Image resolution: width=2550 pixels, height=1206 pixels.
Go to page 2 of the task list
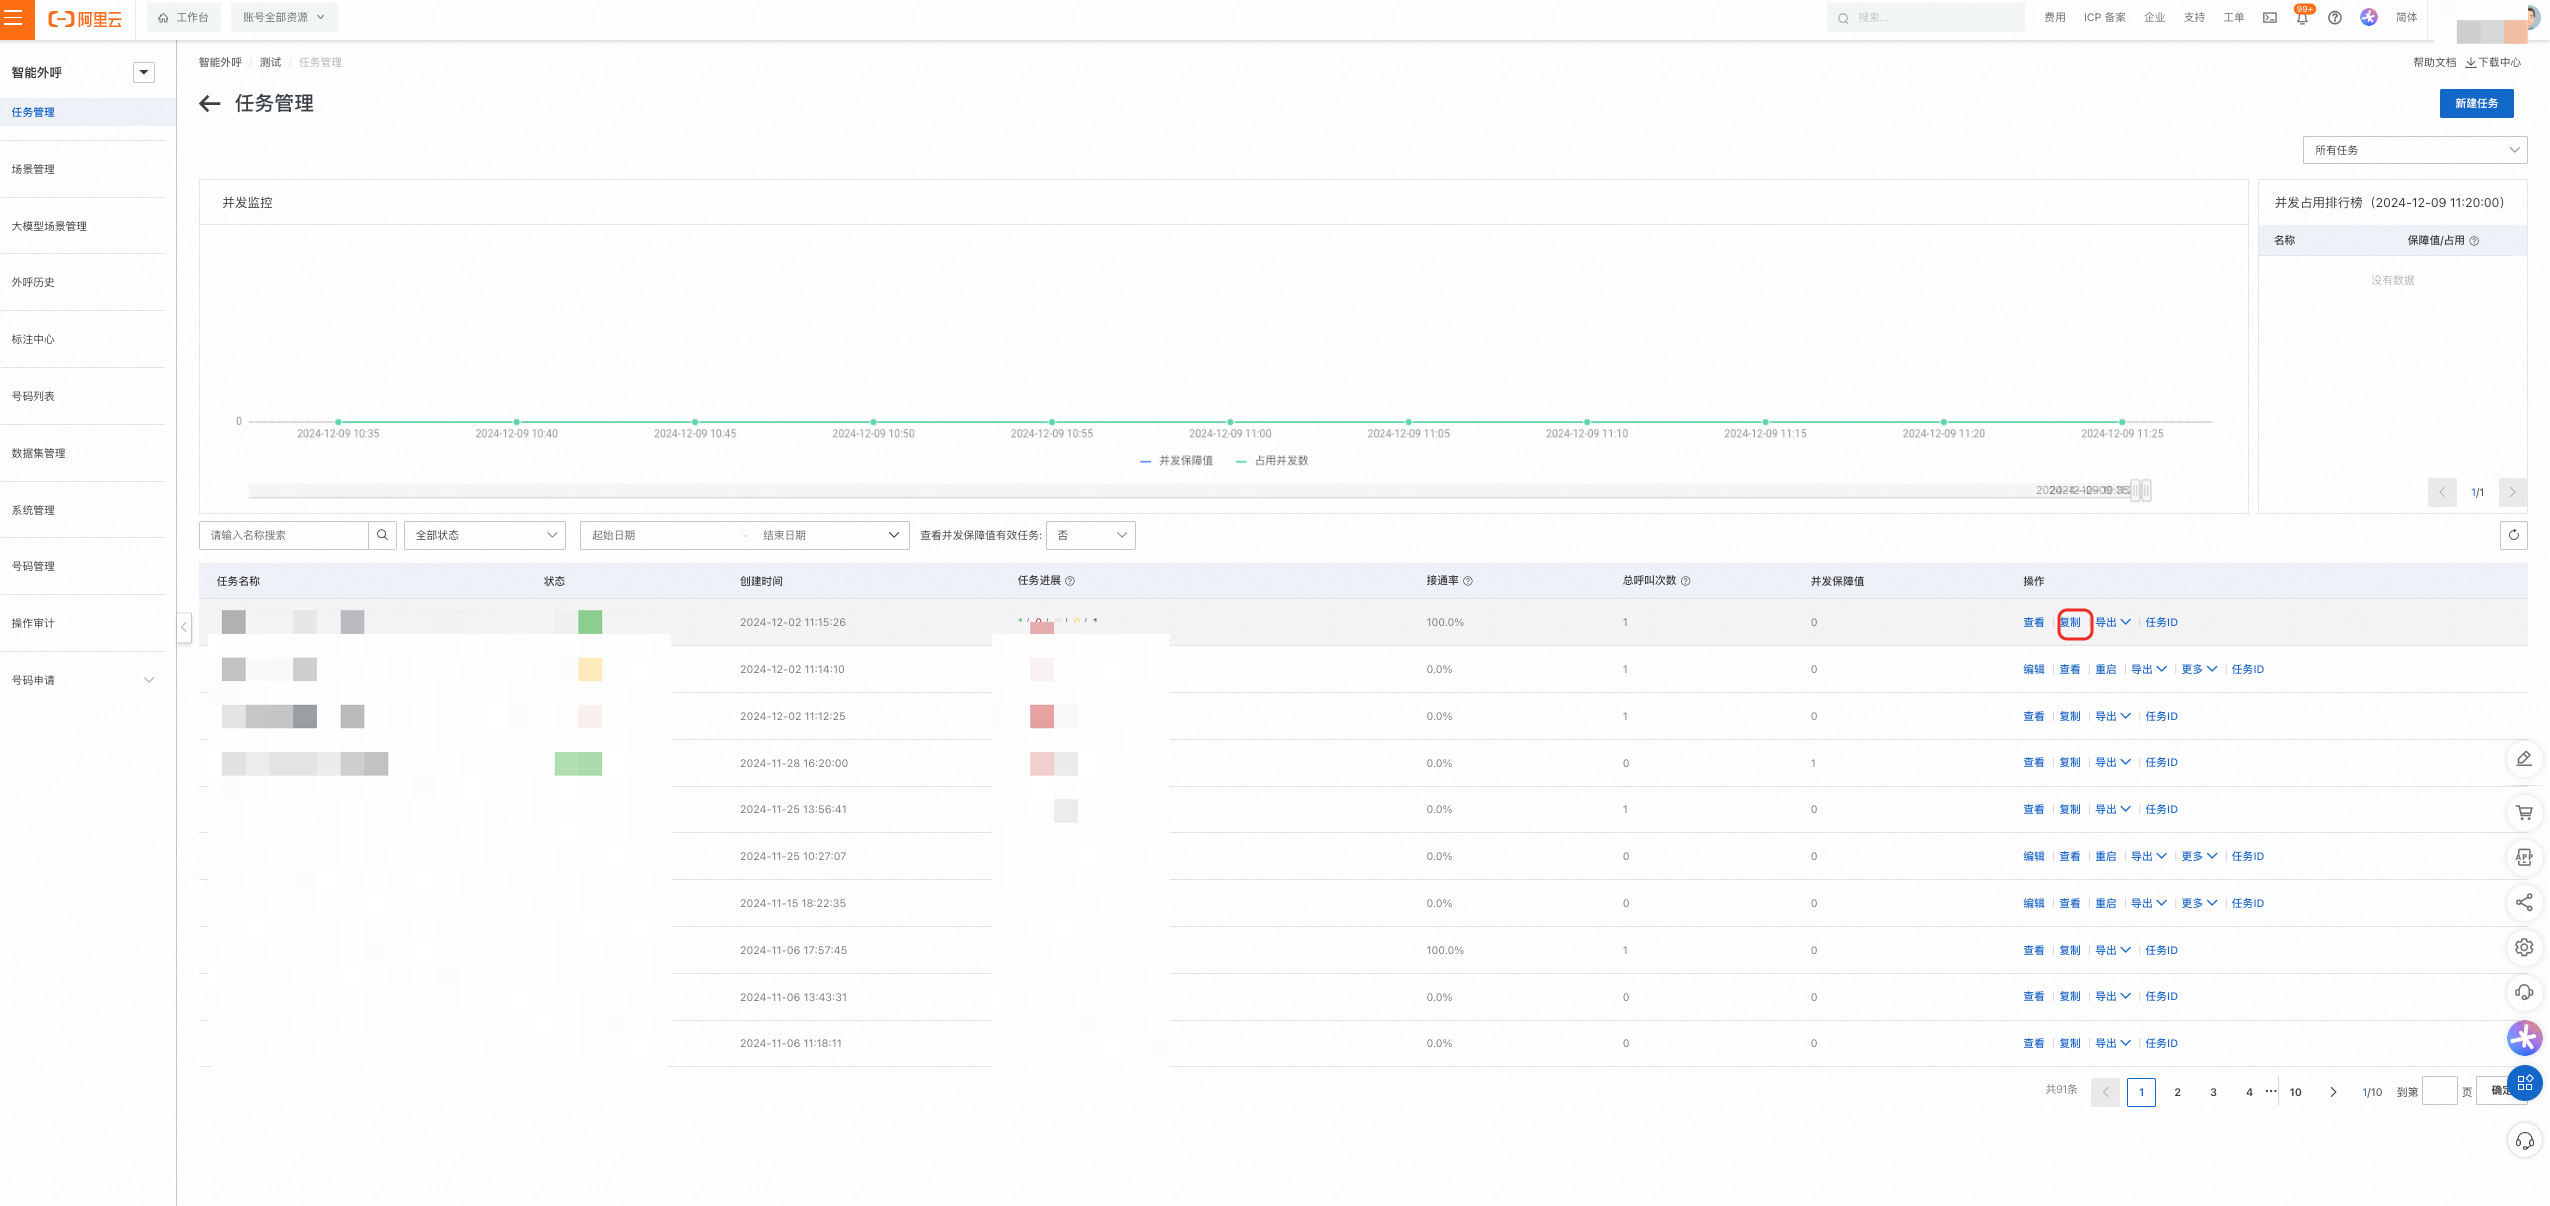pos(2177,1092)
